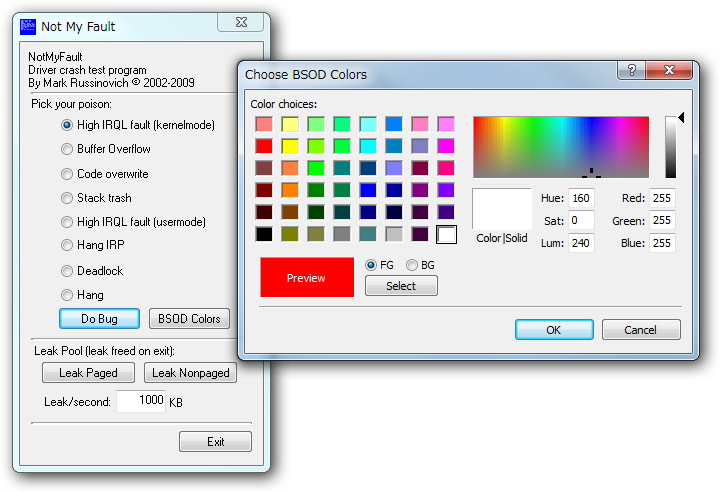Click the Not My Fault app icon in the title bar
Screen dimensions: 720x493
coord(28,27)
